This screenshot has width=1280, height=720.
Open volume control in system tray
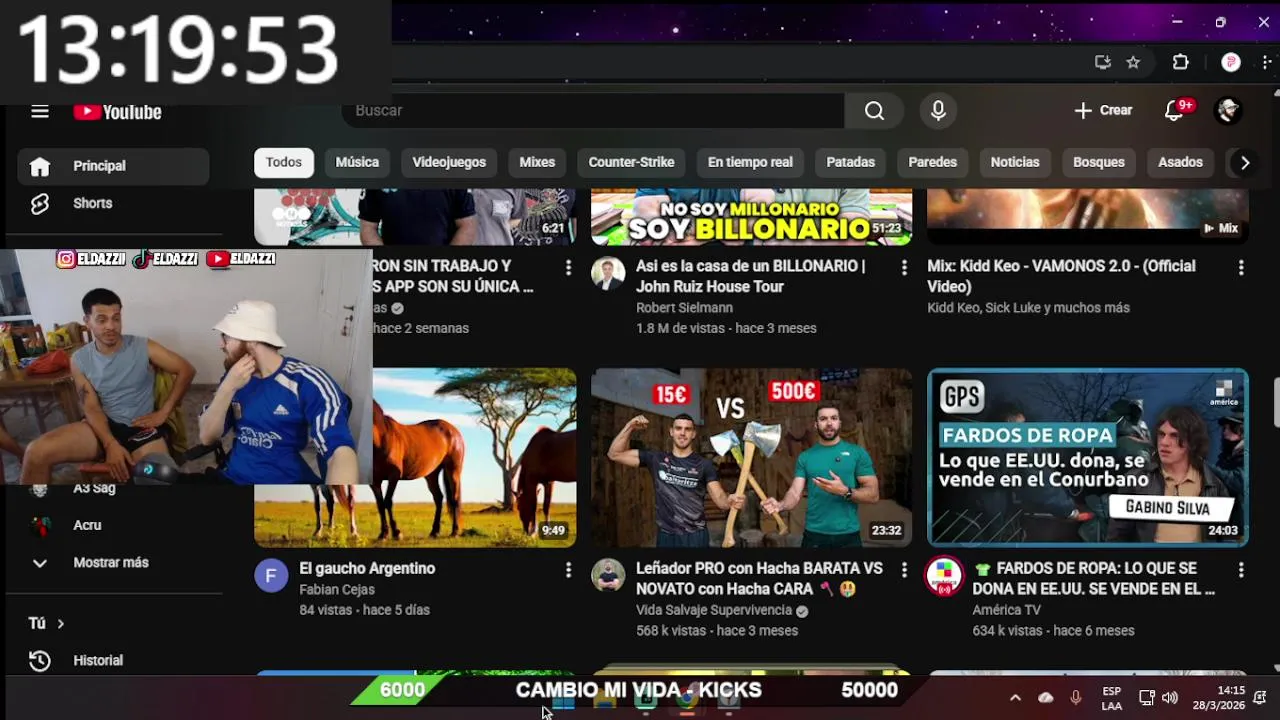[1170, 697]
